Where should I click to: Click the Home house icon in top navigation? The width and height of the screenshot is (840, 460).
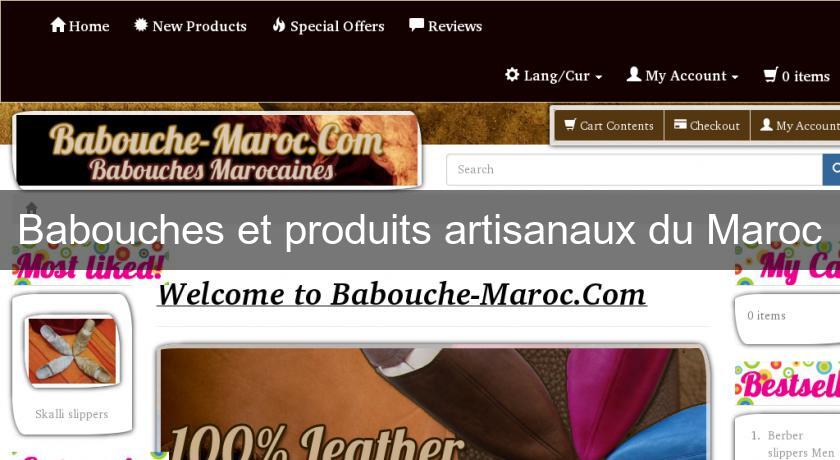coord(58,25)
